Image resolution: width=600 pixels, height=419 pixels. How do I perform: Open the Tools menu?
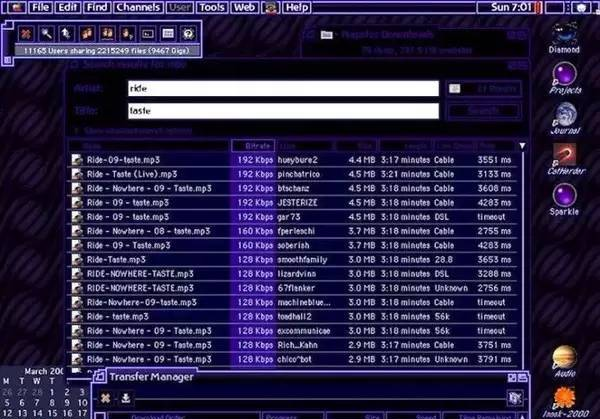point(211,7)
